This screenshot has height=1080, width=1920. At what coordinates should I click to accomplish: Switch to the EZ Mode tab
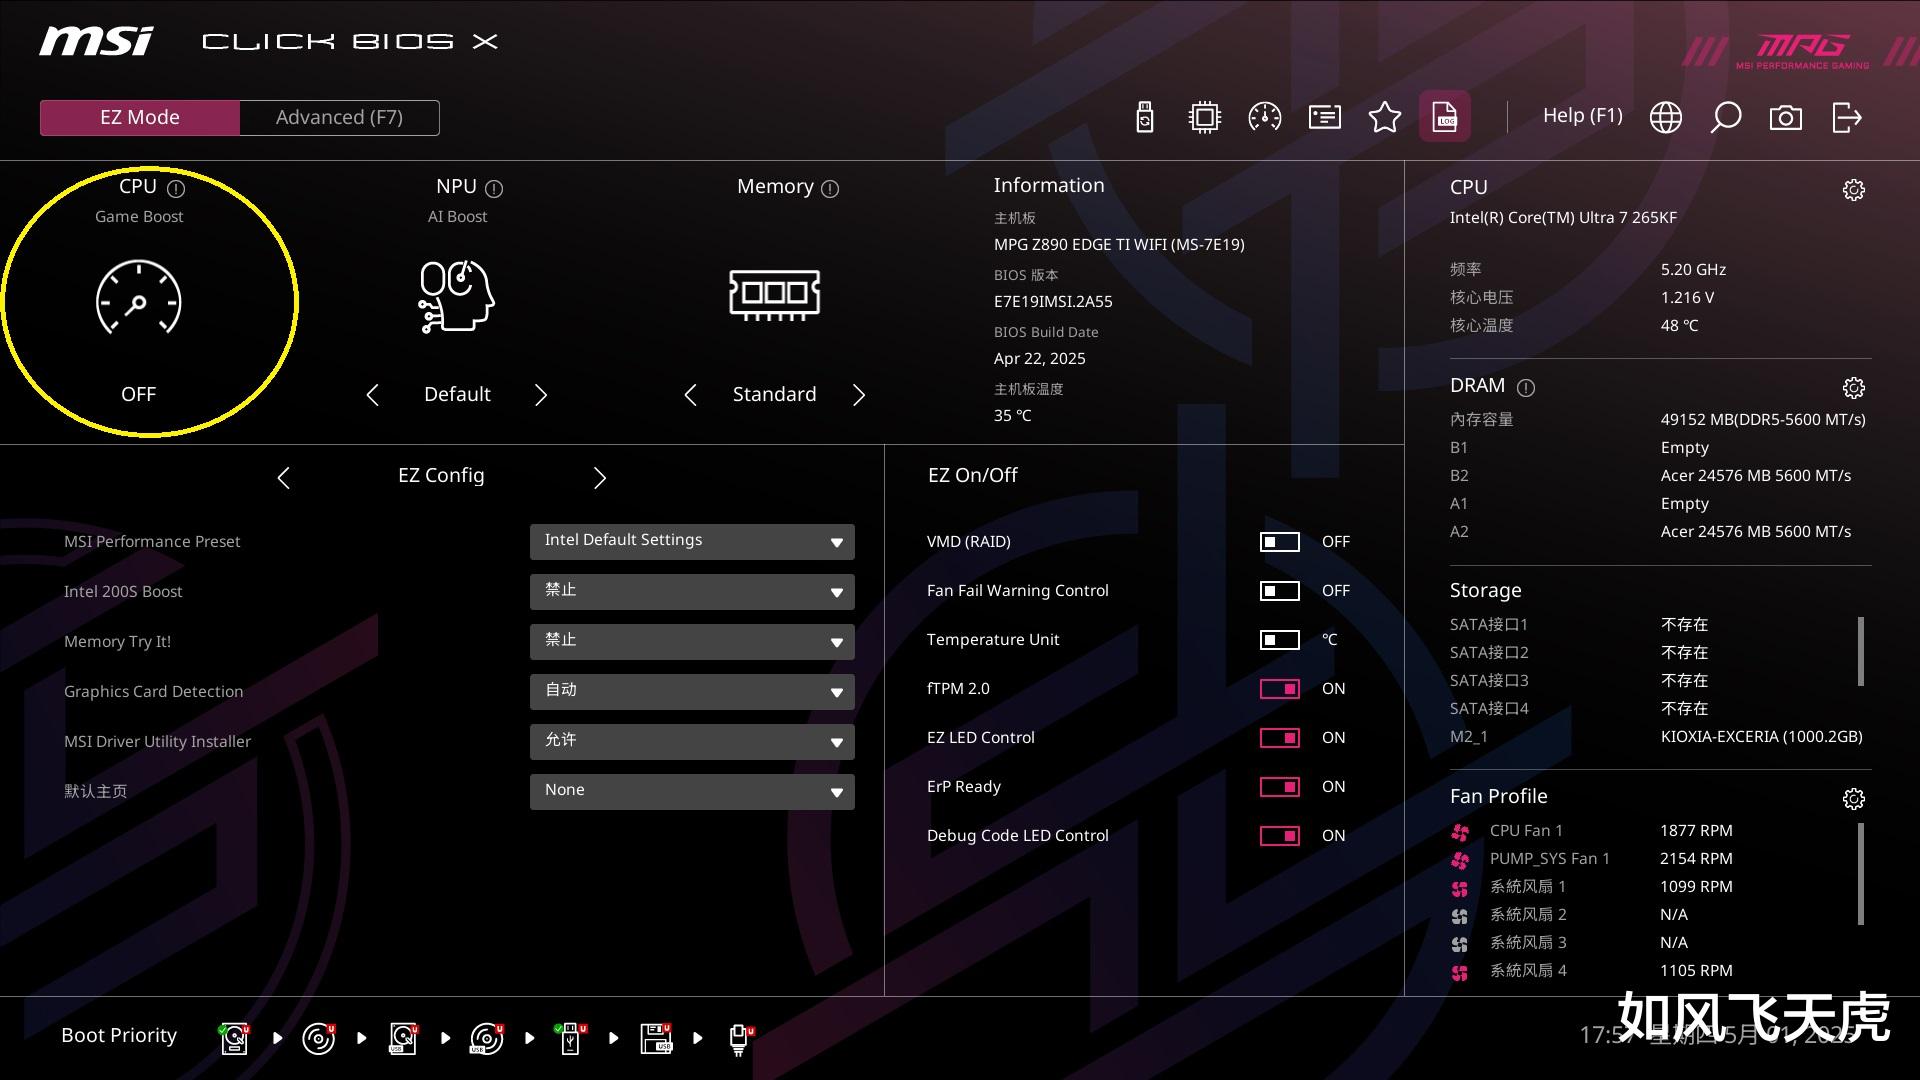pyautogui.click(x=140, y=118)
